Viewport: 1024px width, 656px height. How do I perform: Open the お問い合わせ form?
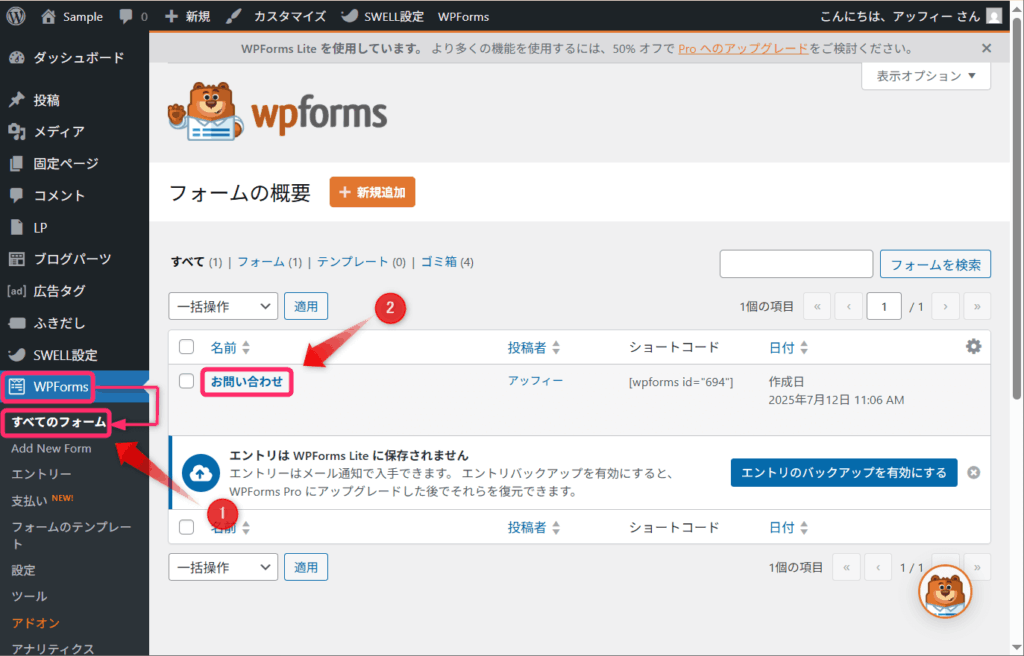pos(247,382)
